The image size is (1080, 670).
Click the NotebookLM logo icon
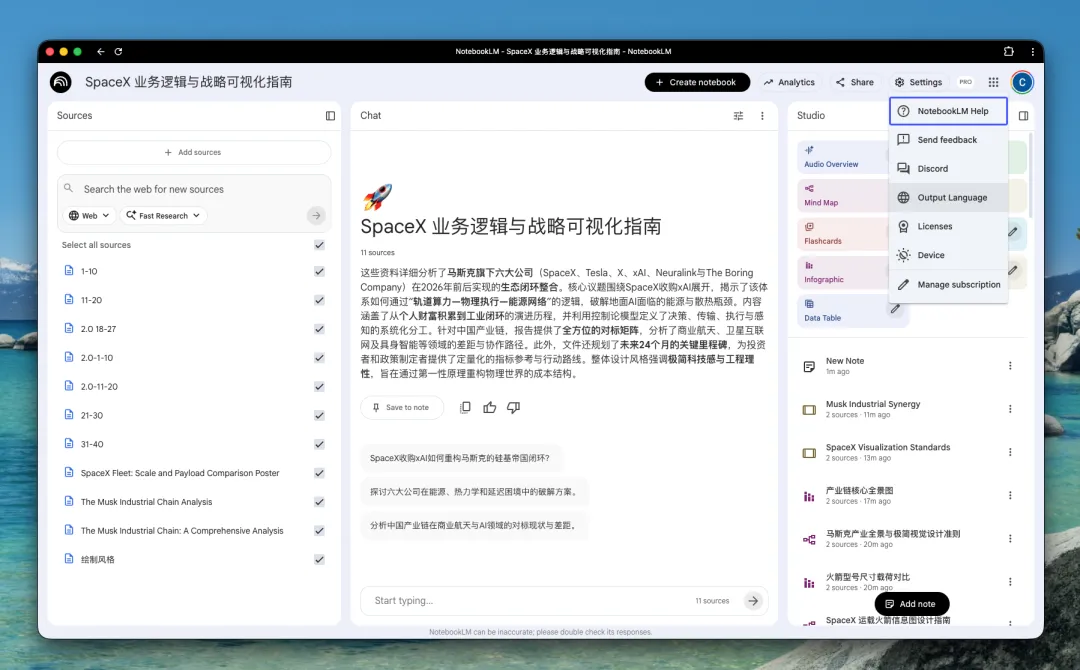coord(61,82)
